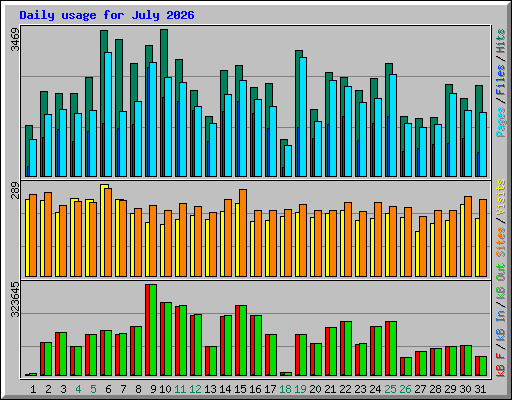Image resolution: width=512 pixels, height=400 pixels.
Task: Click the 'Pages' legend label
Action: pyautogui.click(x=501, y=122)
